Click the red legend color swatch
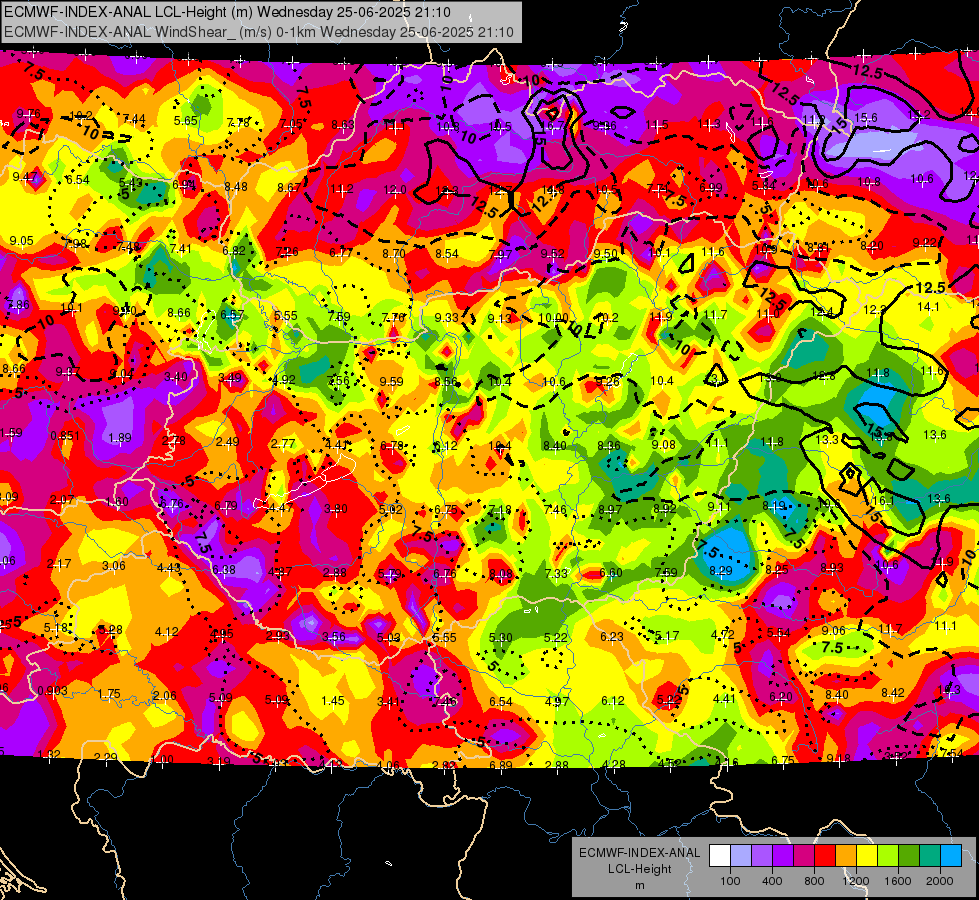 (x=825, y=856)
